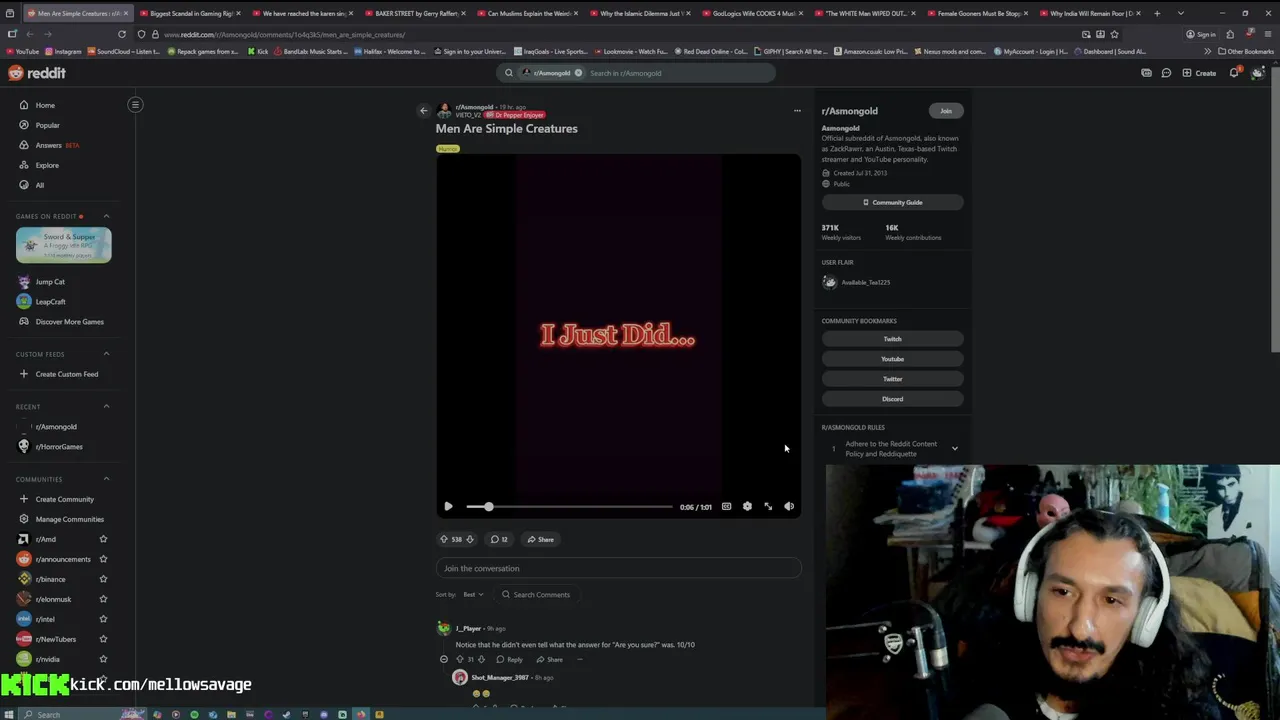Upvote the post

pos(444,539)
